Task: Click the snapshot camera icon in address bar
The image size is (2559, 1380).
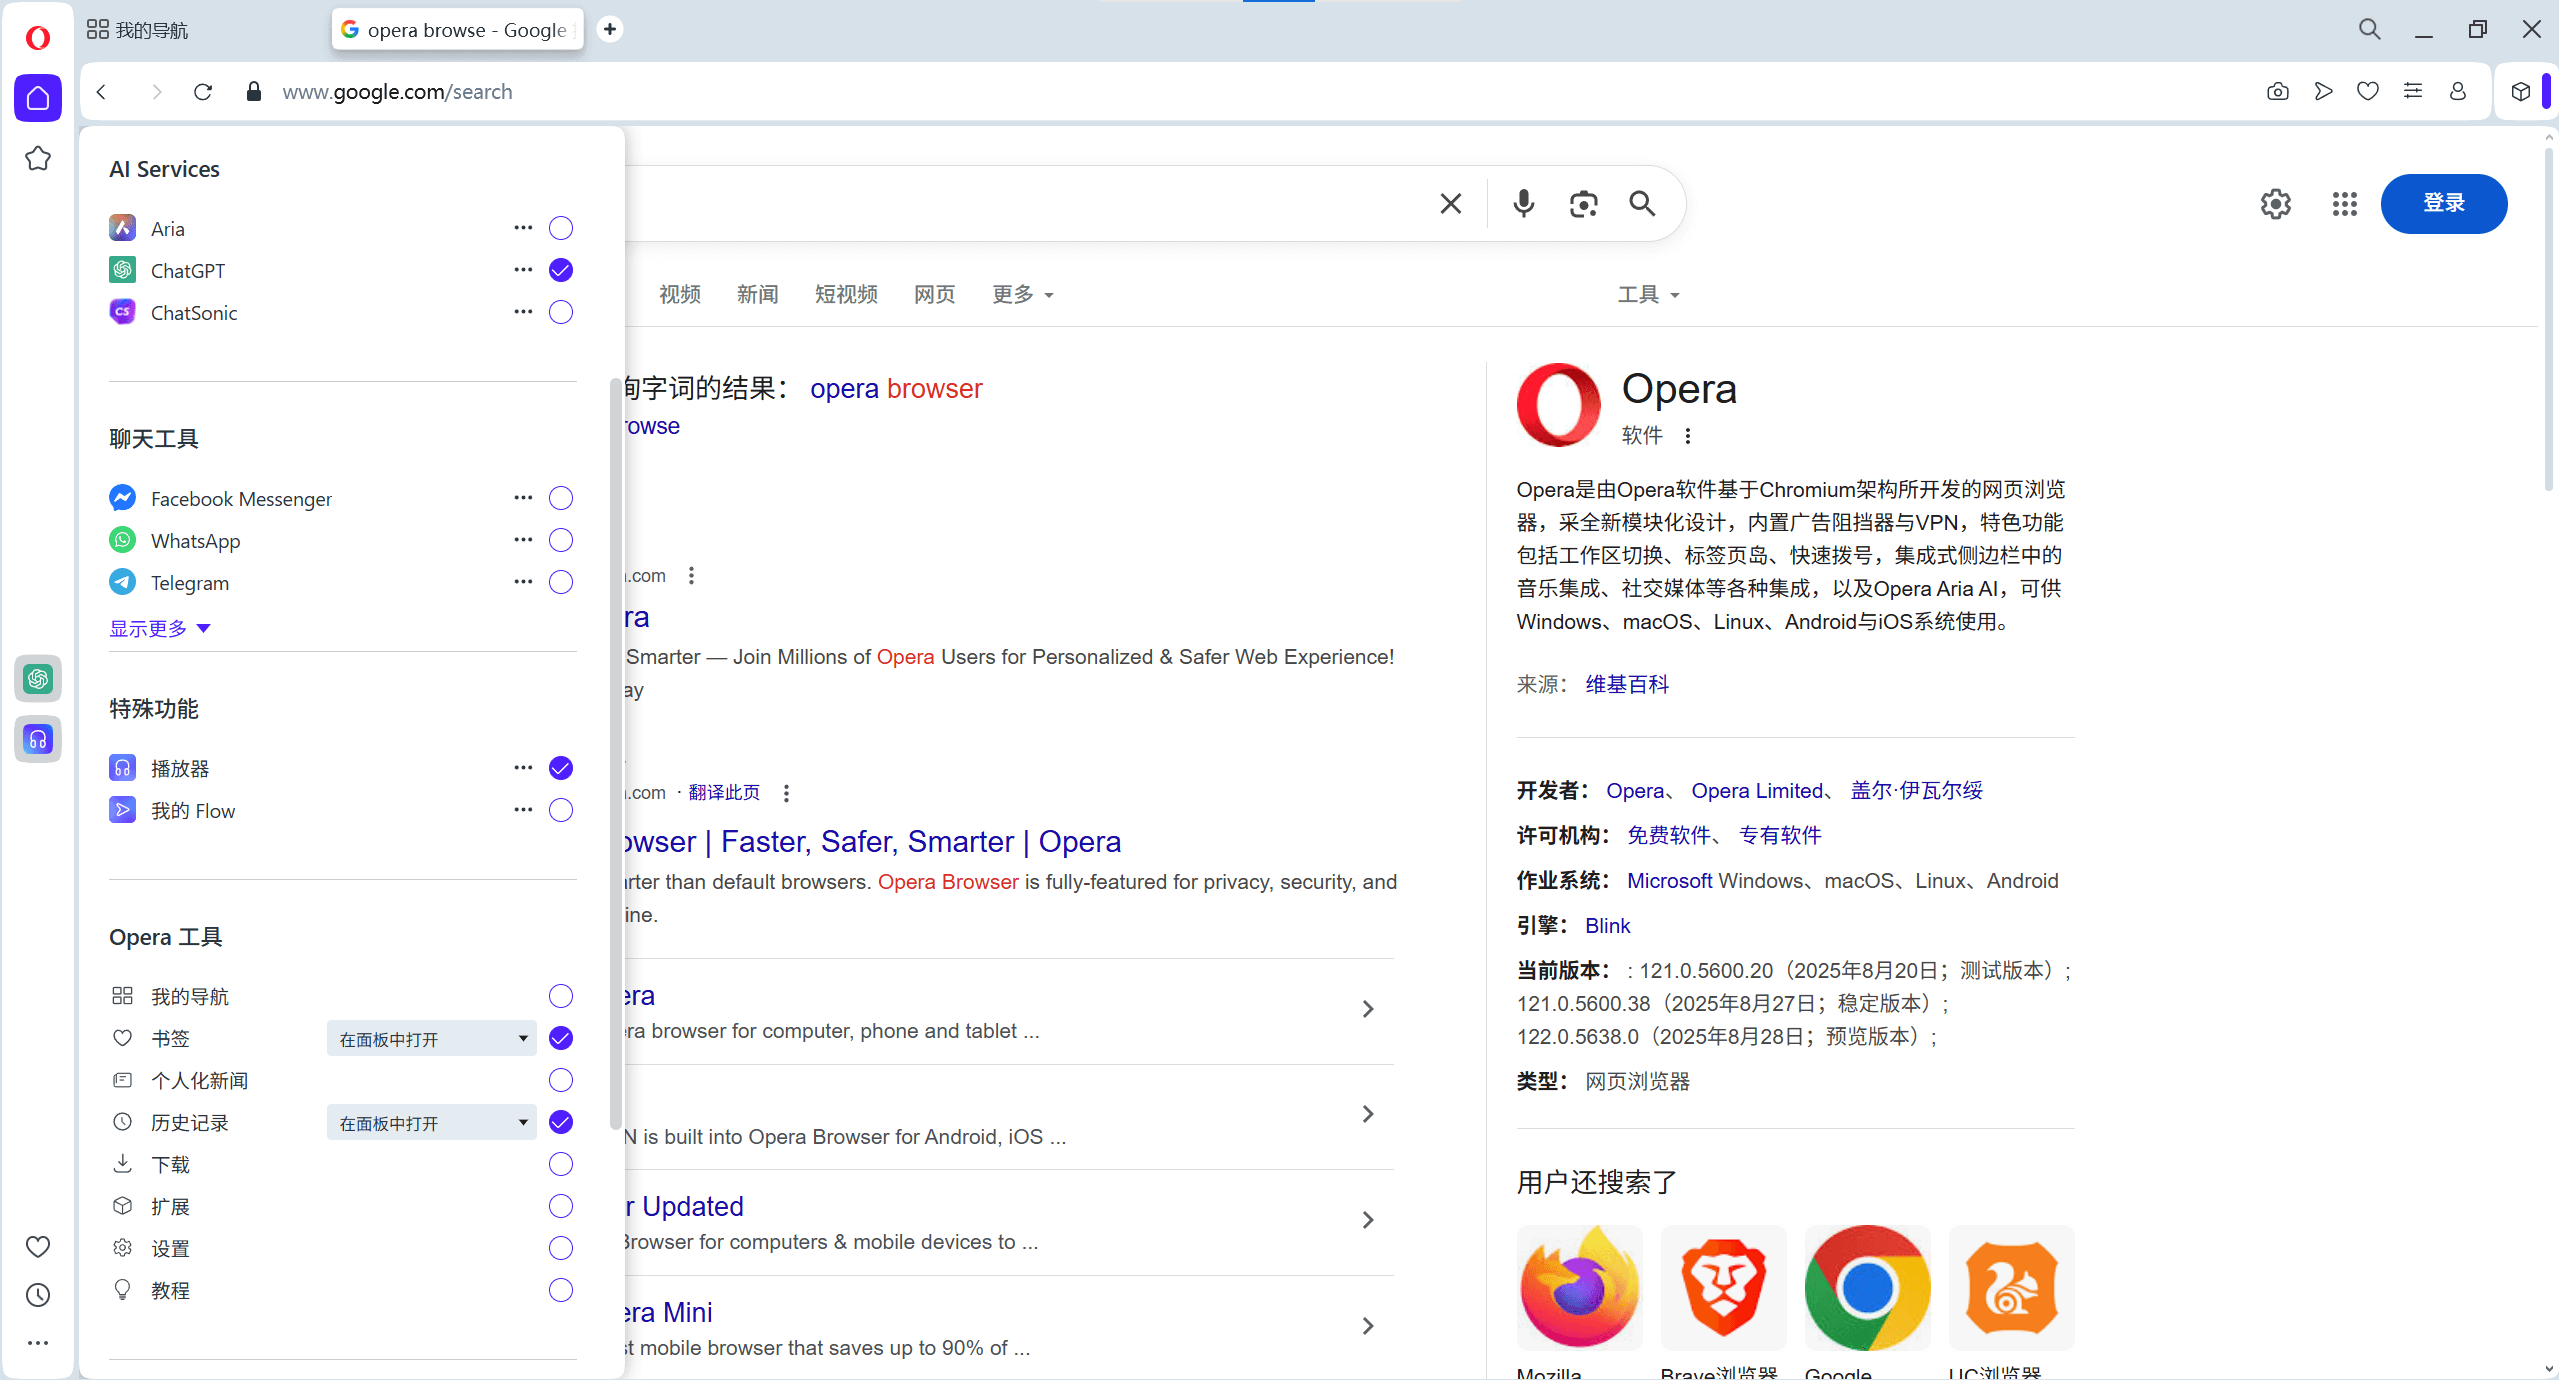Action: (2277, 92)
